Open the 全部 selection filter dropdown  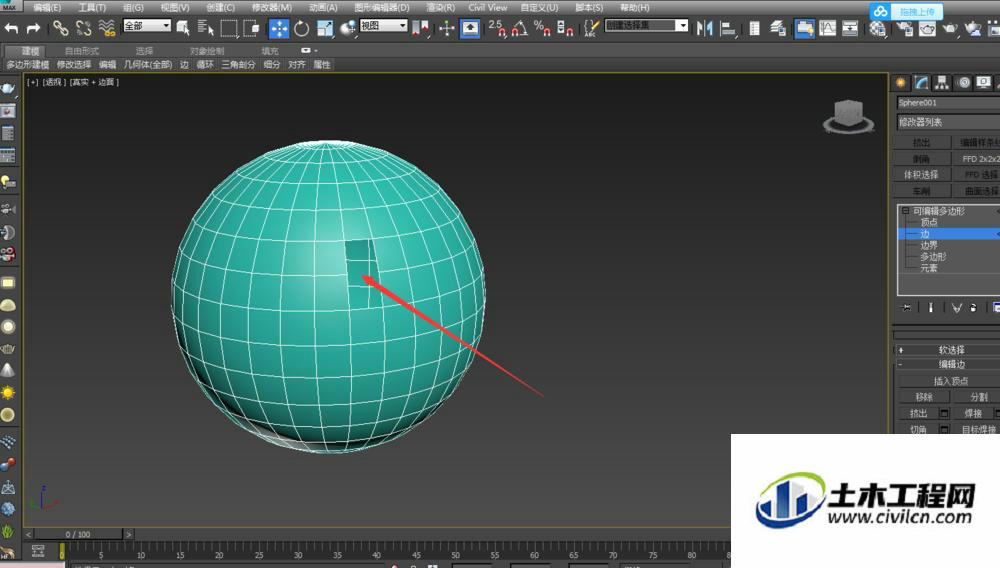click(147, 25)
